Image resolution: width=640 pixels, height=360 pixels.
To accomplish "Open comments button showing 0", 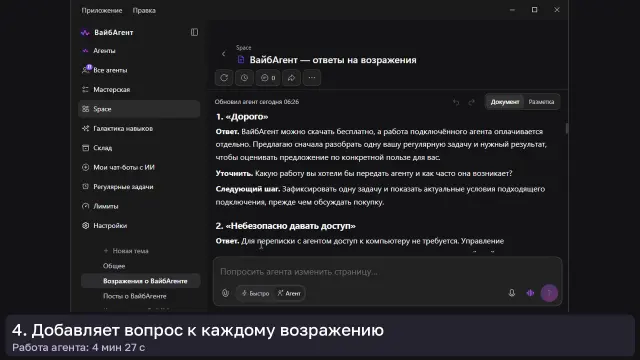I will [x=268, y=78].
